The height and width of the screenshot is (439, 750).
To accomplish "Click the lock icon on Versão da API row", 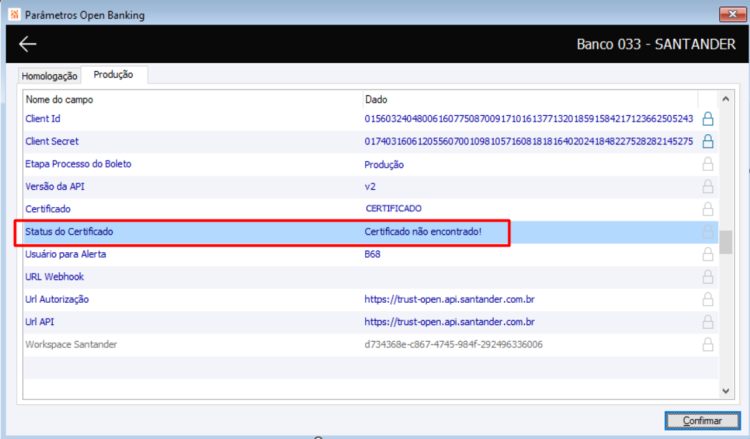I will [707, 187].
